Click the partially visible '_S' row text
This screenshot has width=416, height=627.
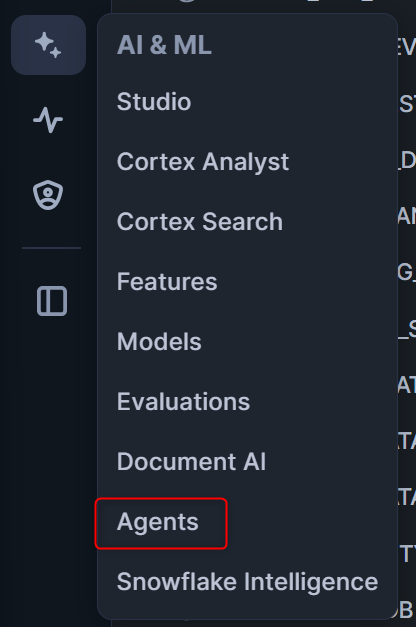tap(407, 330)
